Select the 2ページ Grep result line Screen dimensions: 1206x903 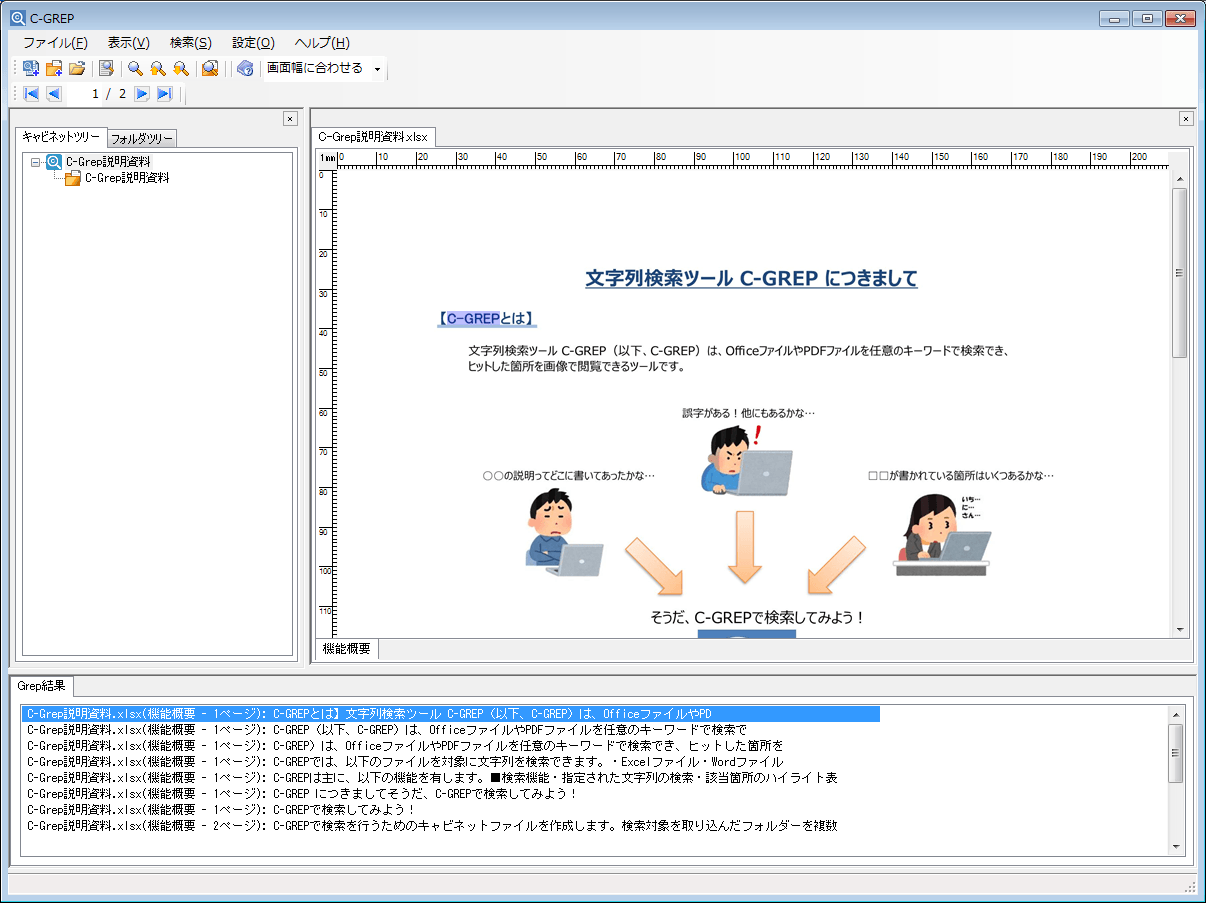pos(430,826)
